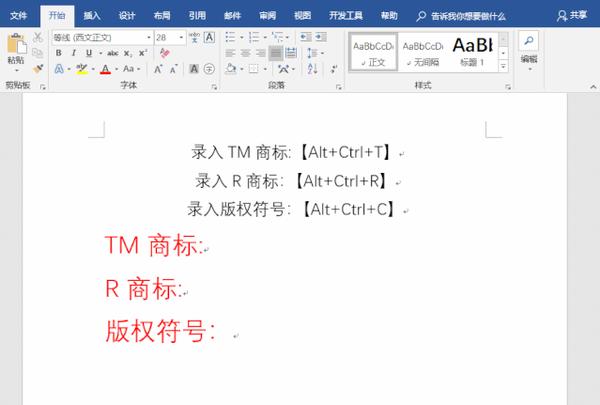The image size is (600, 405).
Task: Open the font name combo box
Action: pyautogui.click(x=102, y=38)
